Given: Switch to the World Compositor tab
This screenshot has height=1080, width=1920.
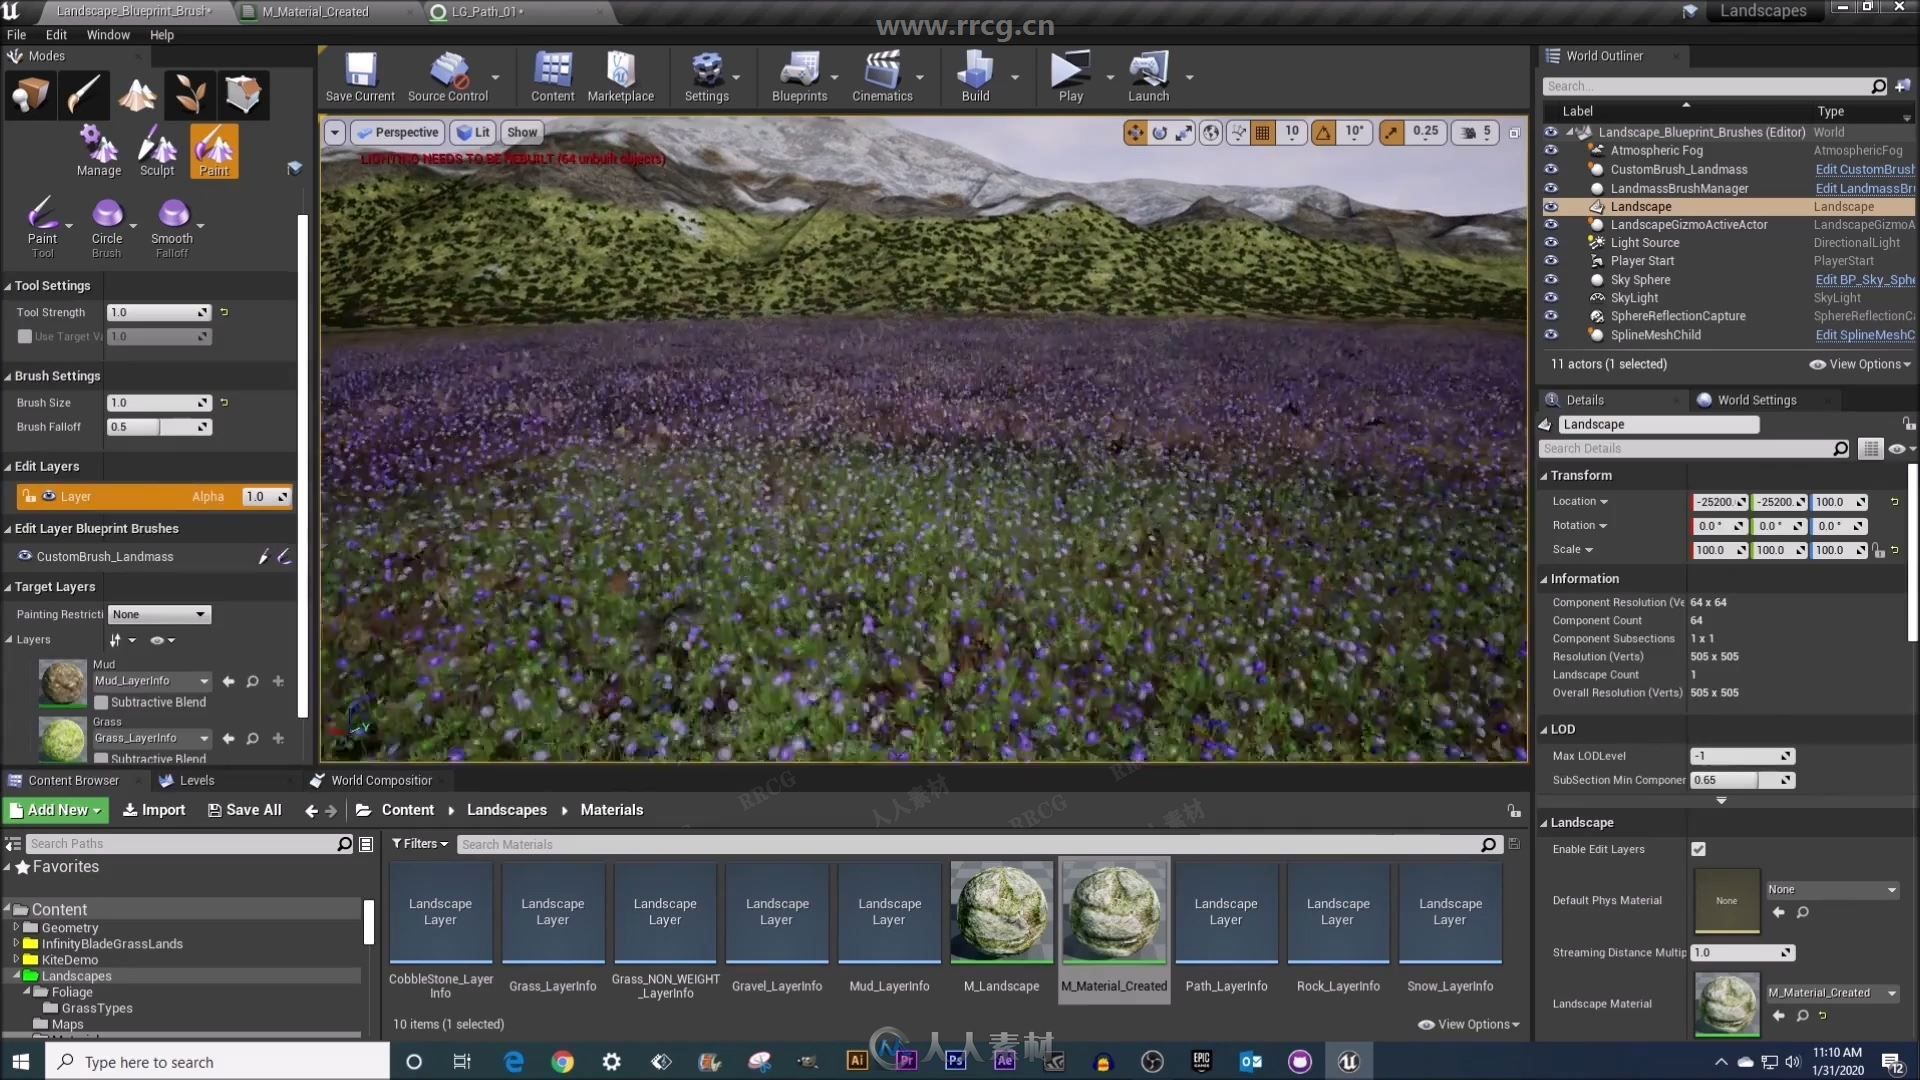Looking at the screenshot, I should (381, 779).
